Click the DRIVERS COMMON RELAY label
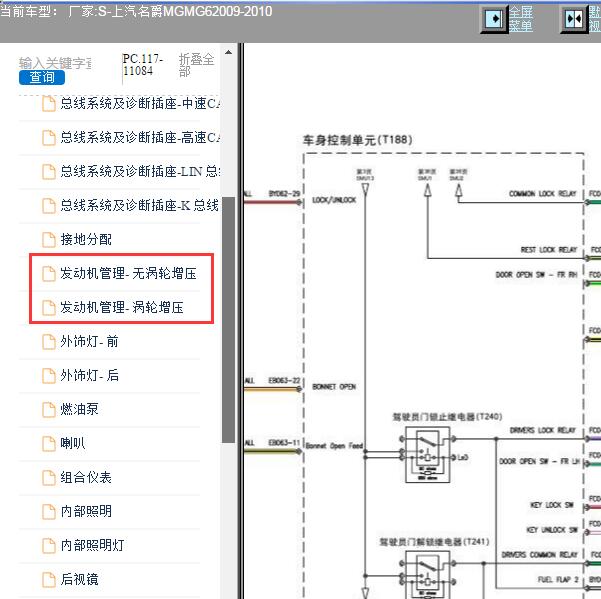601x599 pixels. click(540, 555)
